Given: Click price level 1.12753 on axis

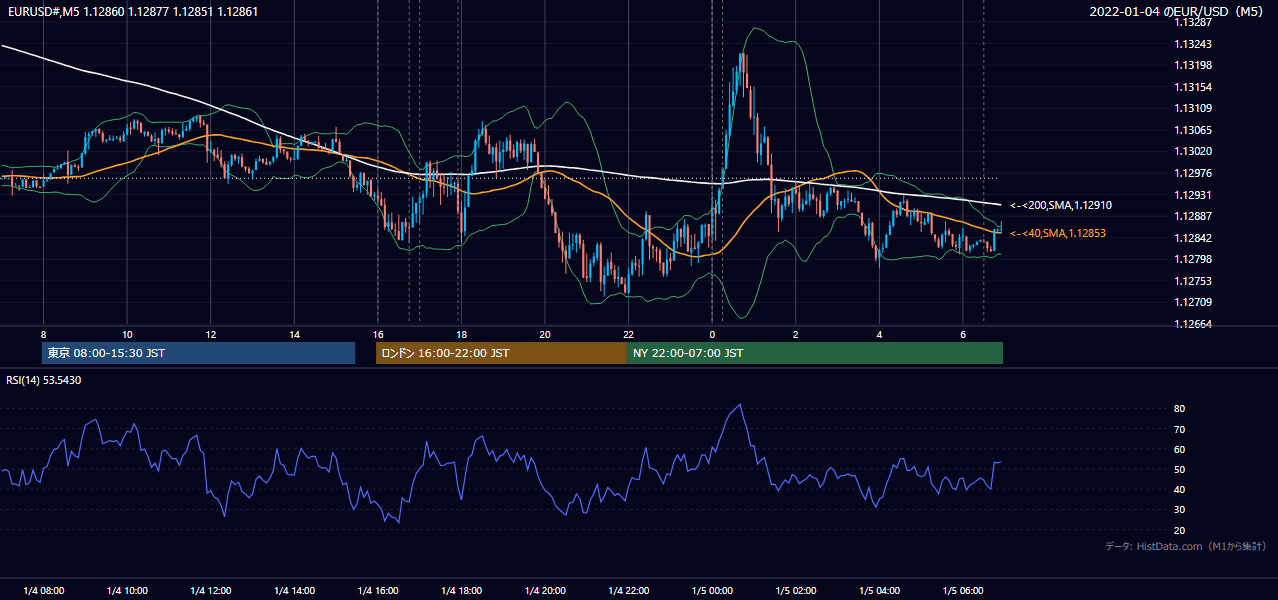Looking at the screenshot, I should pos(1193,281).
